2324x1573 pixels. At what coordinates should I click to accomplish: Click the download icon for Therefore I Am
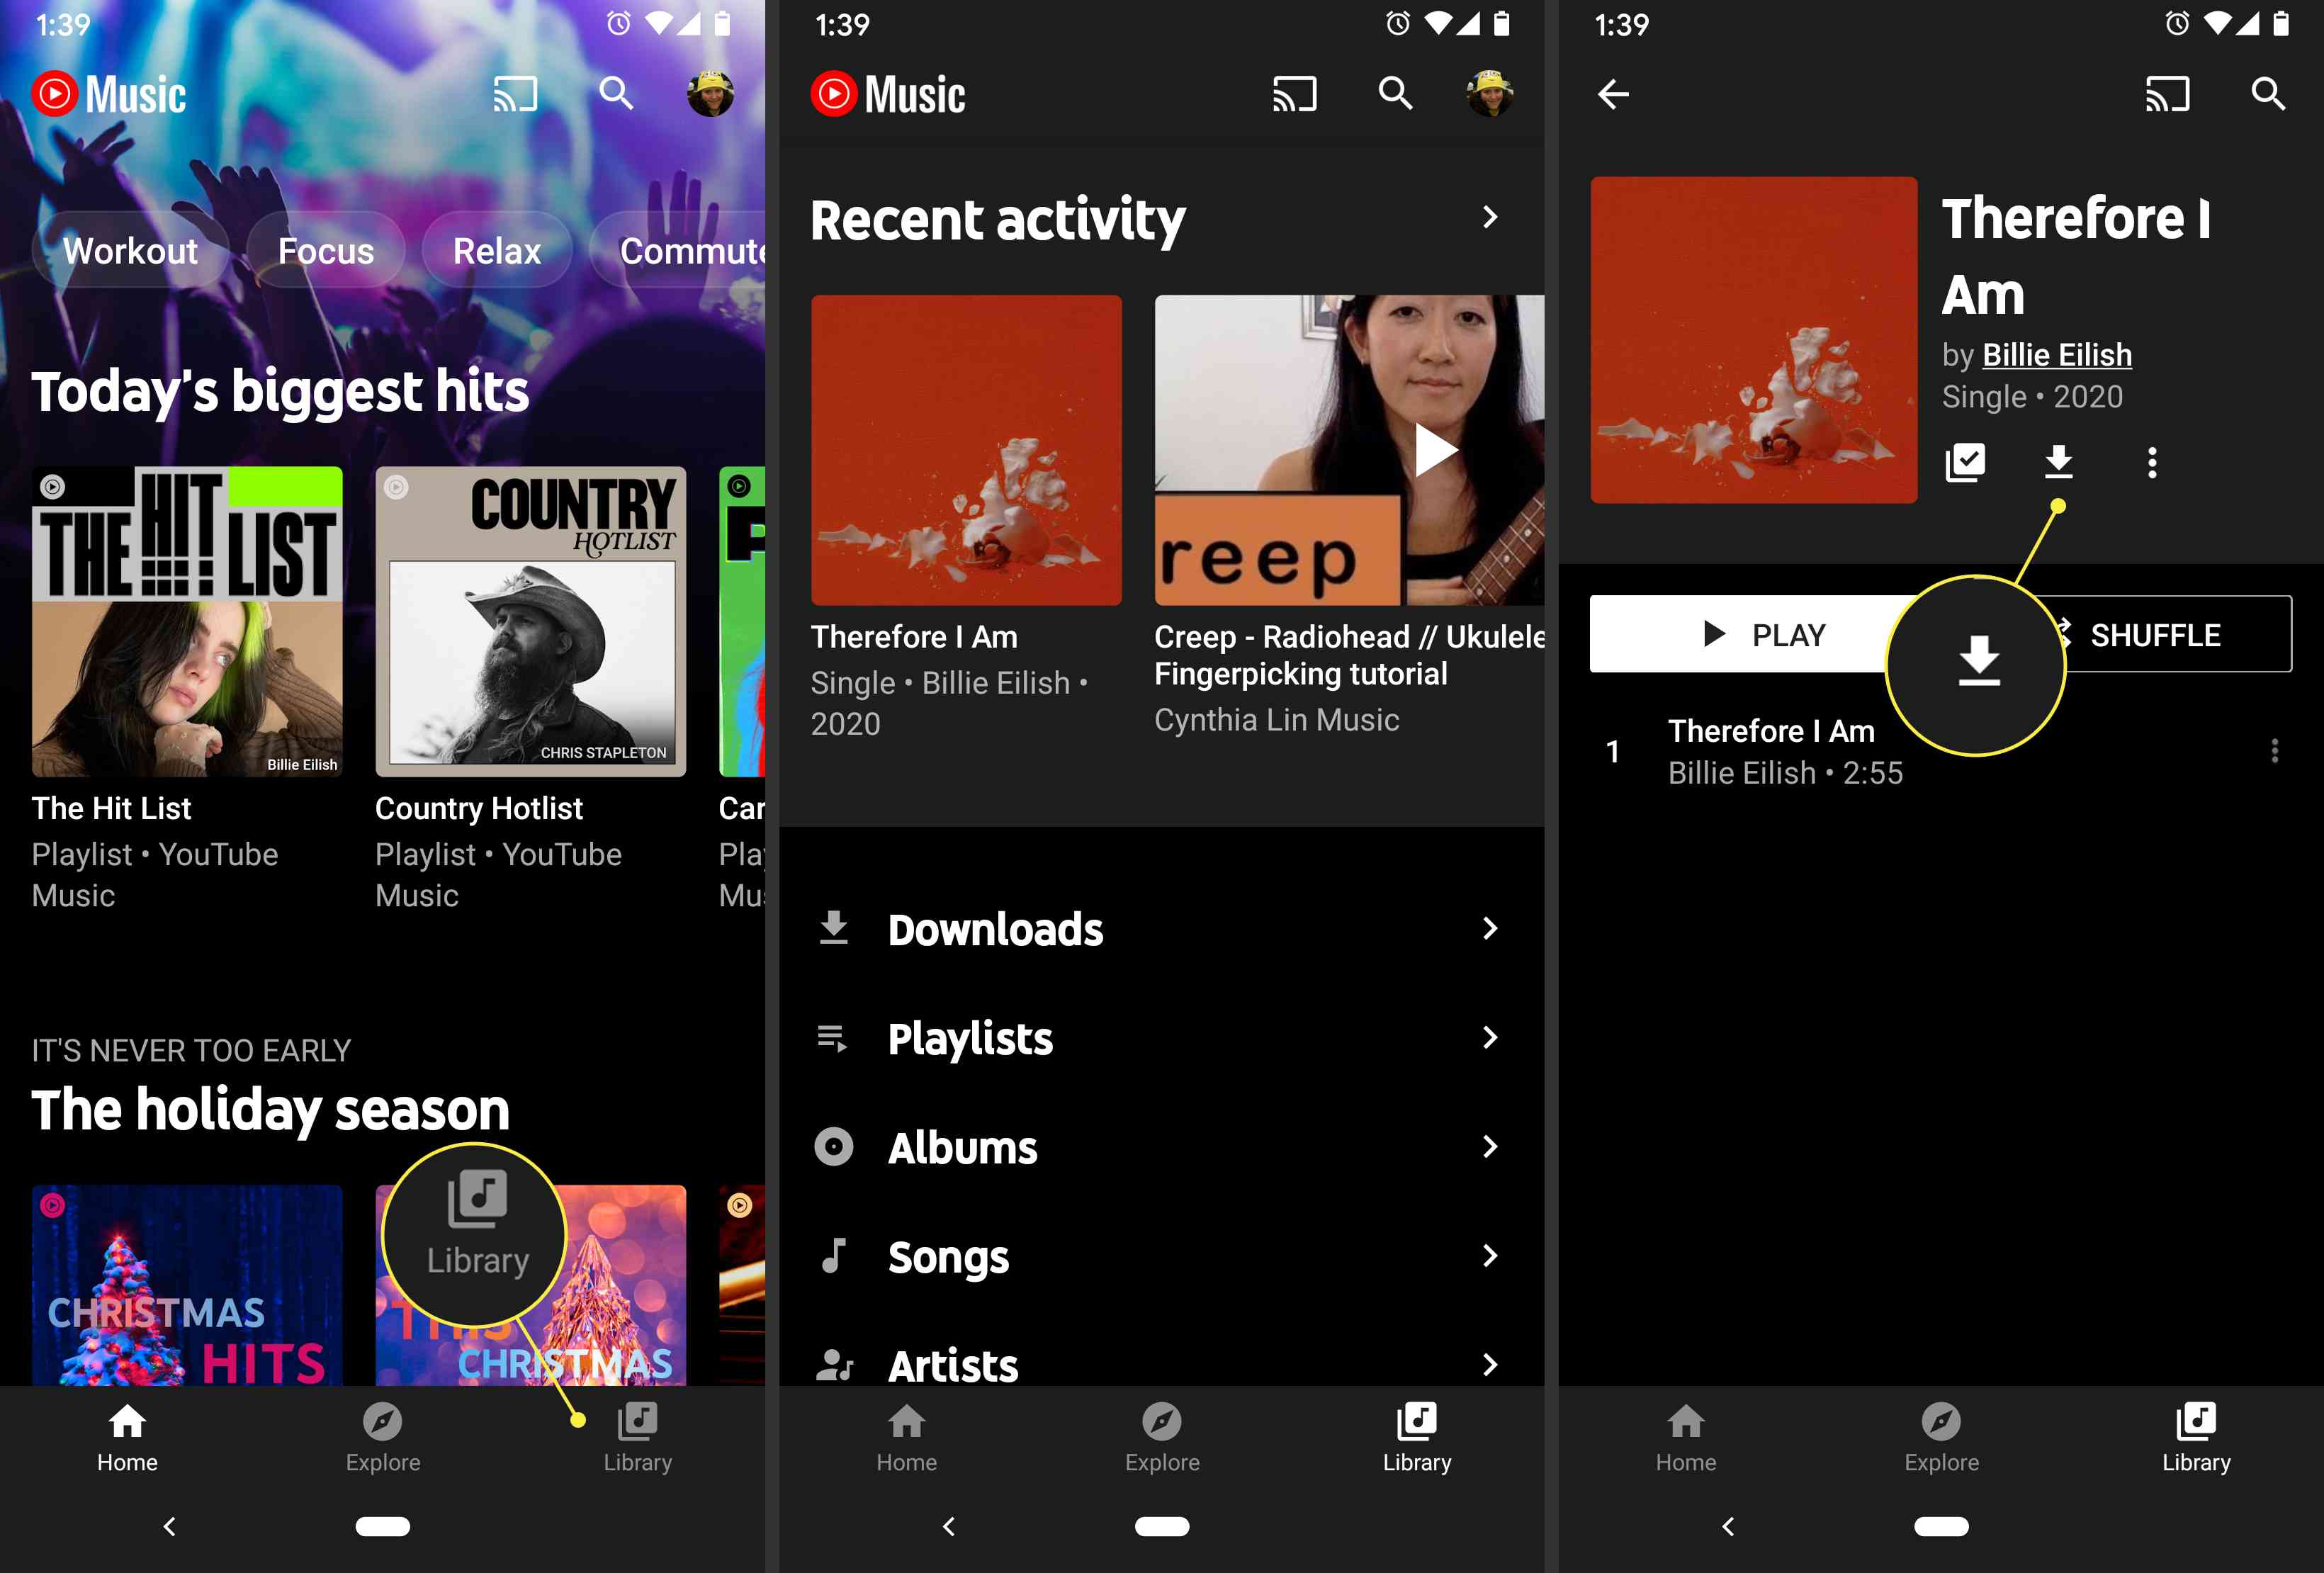2060,460
